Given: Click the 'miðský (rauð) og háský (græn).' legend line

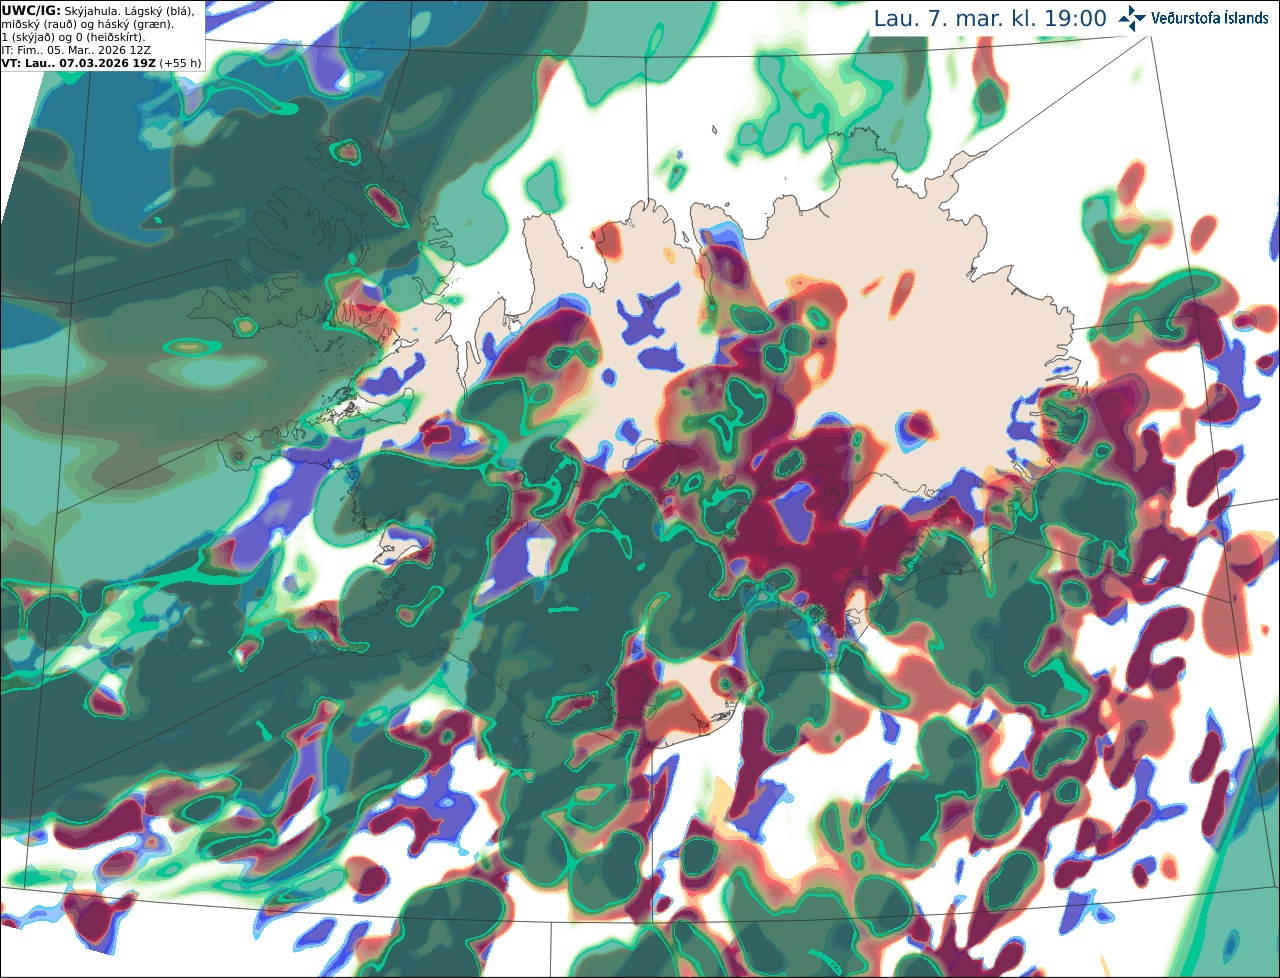Looking at the screenshot, I should coord(87,23).
